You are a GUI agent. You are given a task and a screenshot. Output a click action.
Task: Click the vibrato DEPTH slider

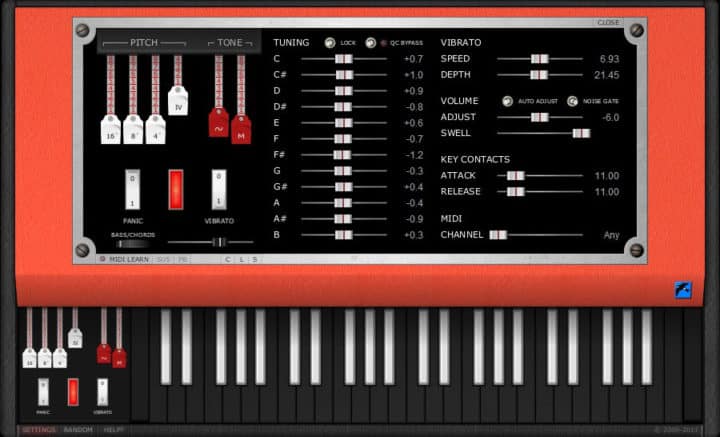540,75
